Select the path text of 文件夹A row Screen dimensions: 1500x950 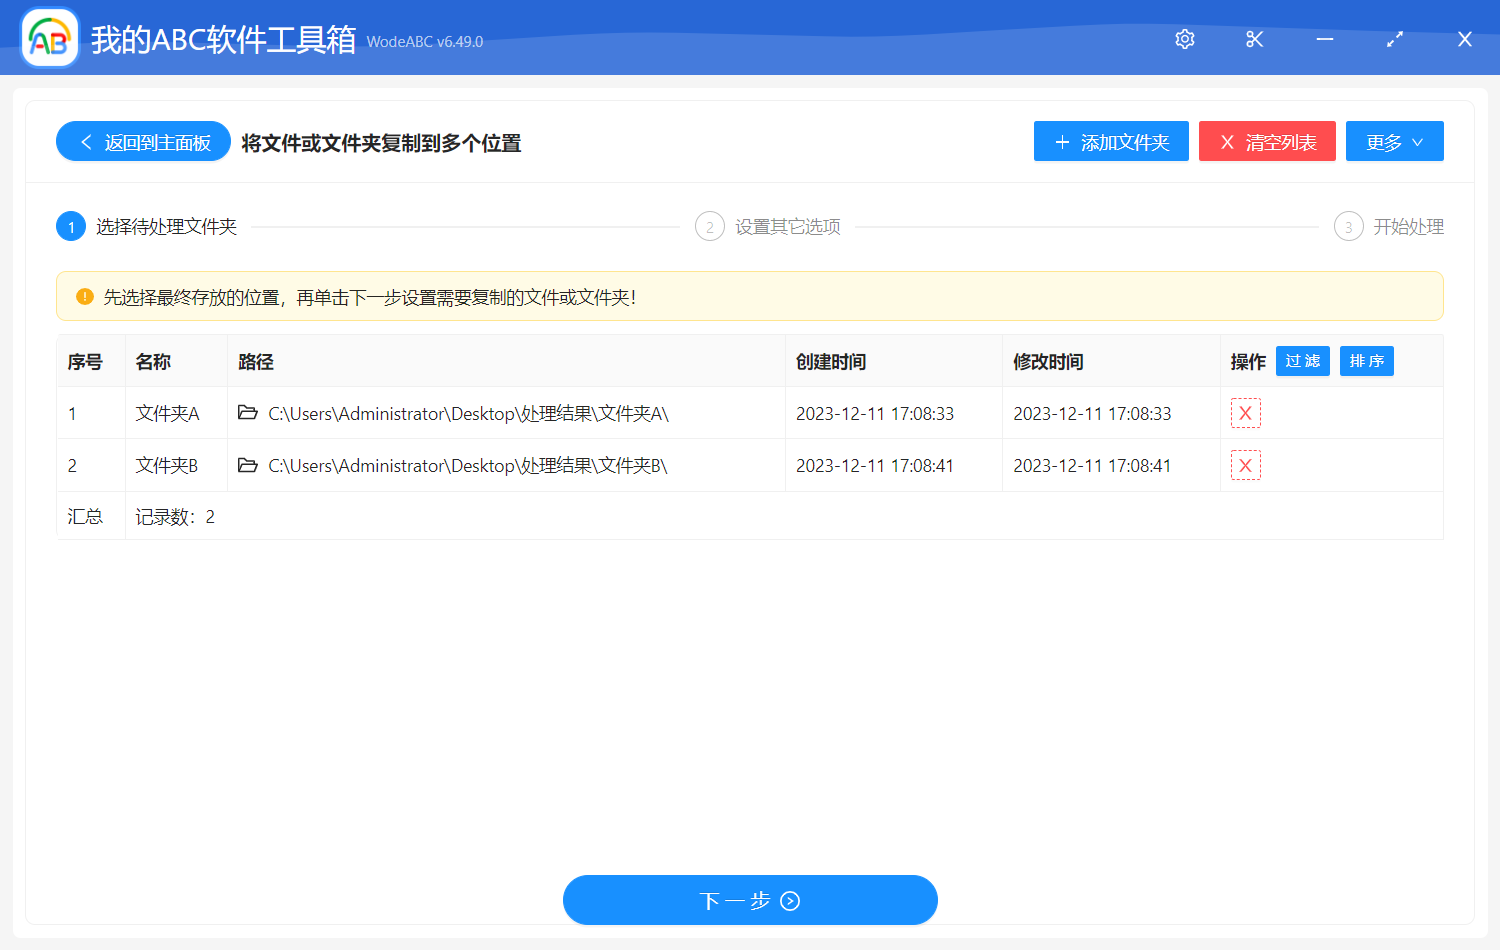467,413
